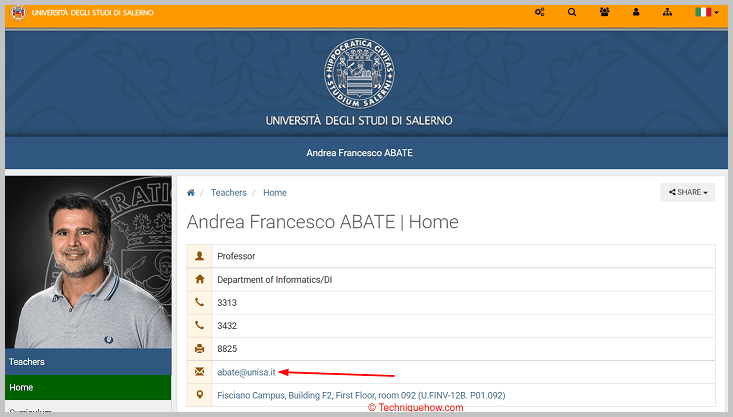733x417 pixels.
Task: Click the 'Università degli Studi di Salerno' banner title
Action: [x=359, y=121]
